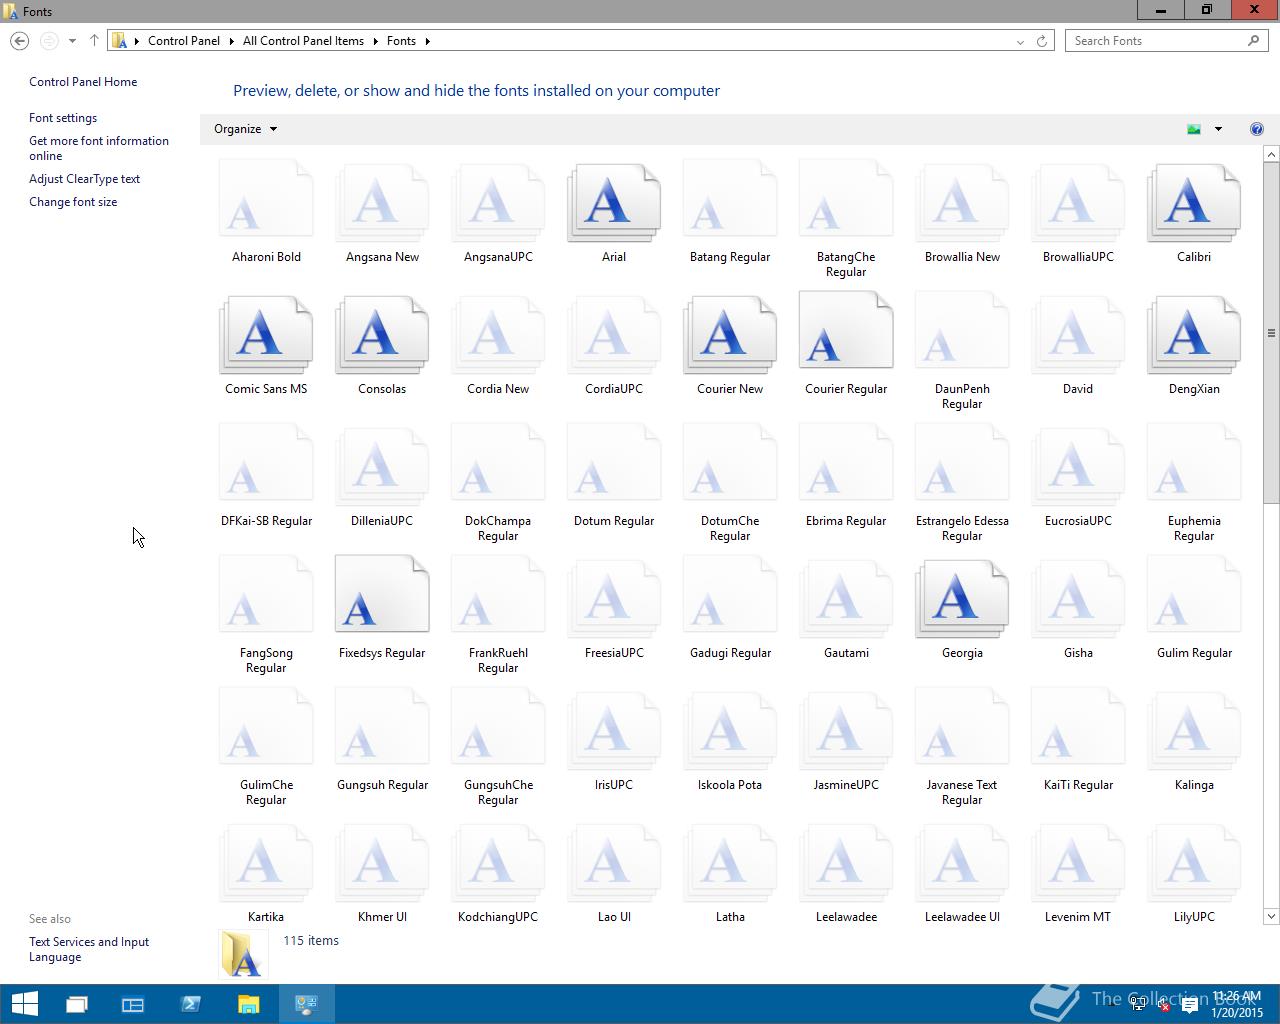Select the Courier Regular font icon
Image resolution: width=1280 pixels, height=1024 pixels.
[x=846, y=330]
